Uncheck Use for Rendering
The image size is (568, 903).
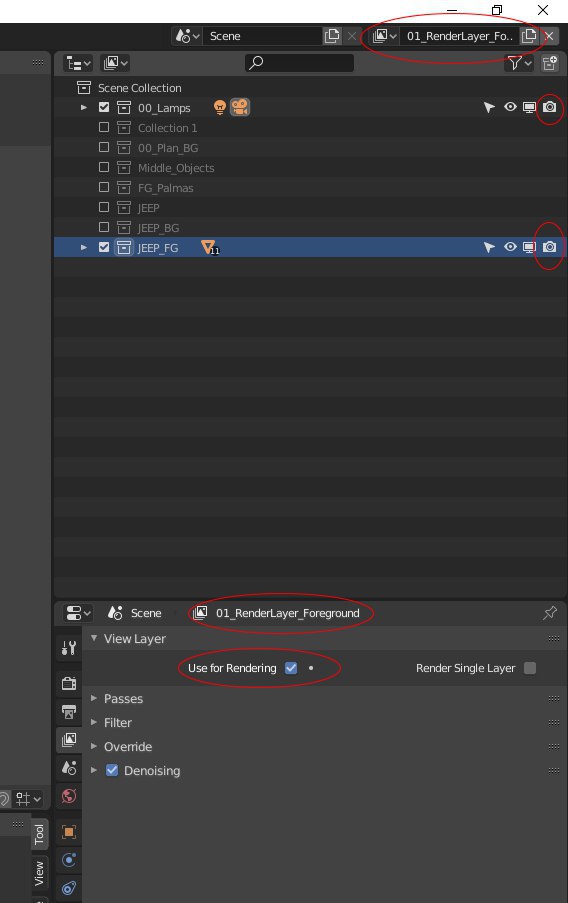point(291,668)
